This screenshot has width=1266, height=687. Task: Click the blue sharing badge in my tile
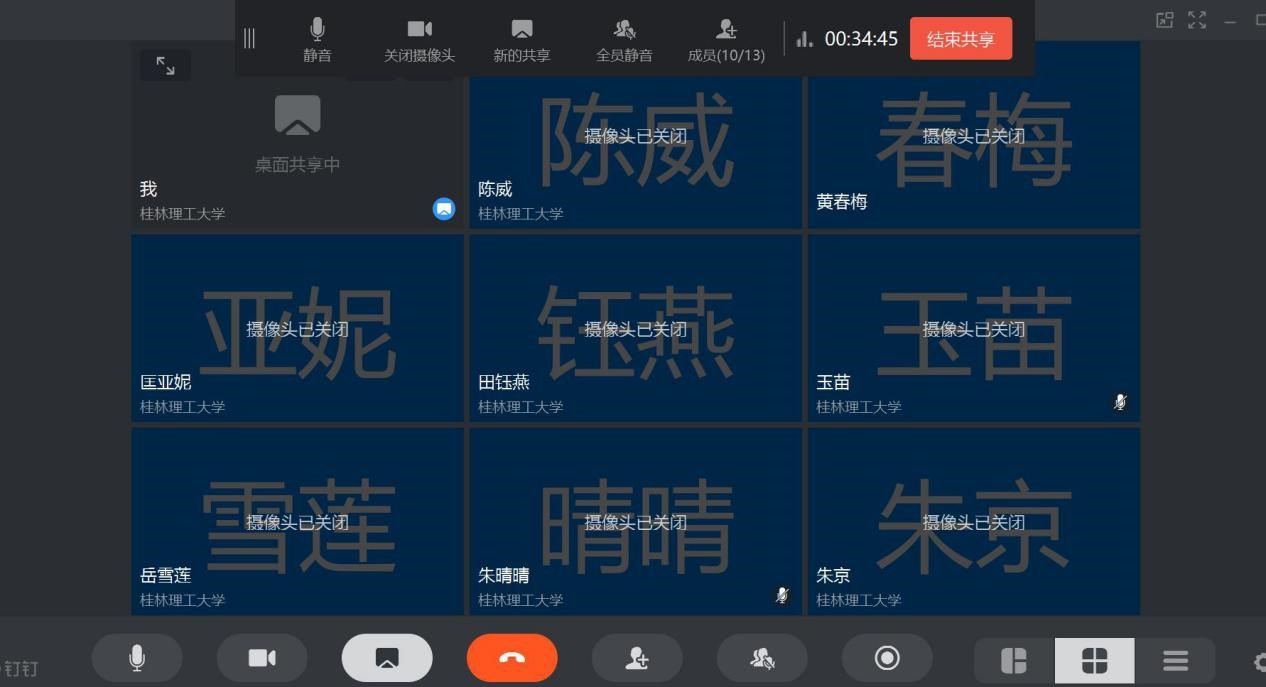click(444, 208)
